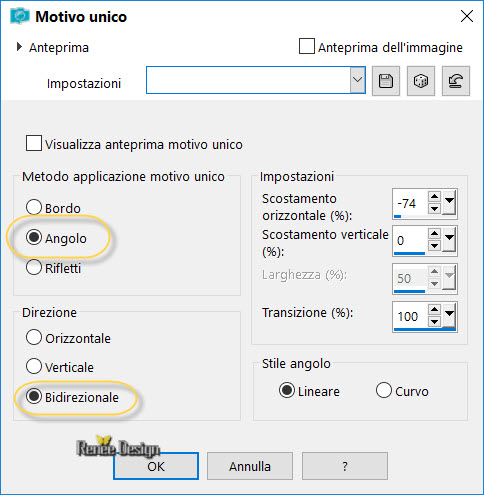Viewport: 484px width, 495px height.
Task: Choose Curvo corner style
Action: coord(384,390)
